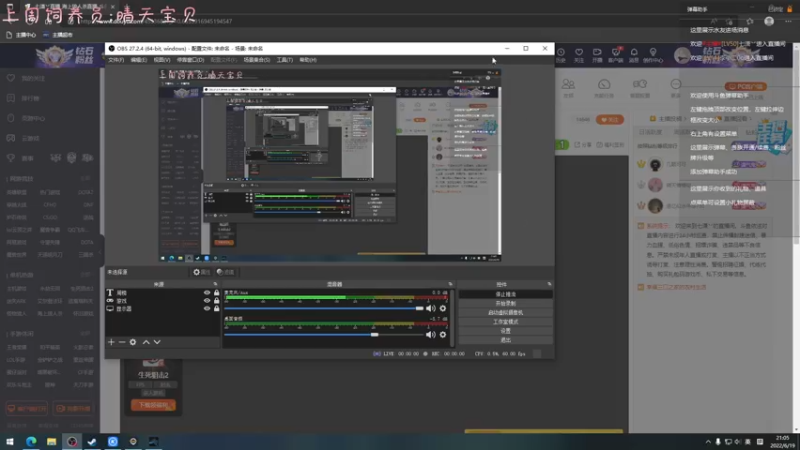Mute the desktop audio speaker icon
Viewport: 800px width, 450px height.
pyautogui.click(x=431, y=335)
